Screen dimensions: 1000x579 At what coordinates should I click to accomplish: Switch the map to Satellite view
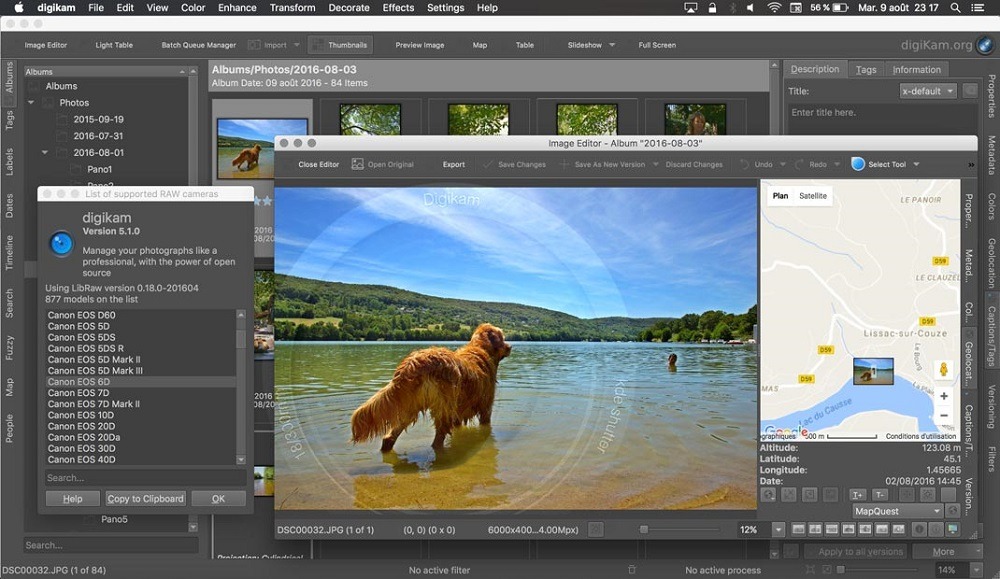point(811,195)
